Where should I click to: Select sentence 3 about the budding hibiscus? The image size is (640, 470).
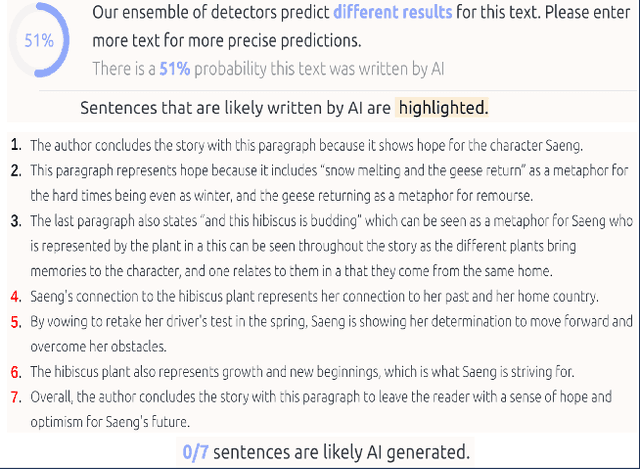pos(320,245)
